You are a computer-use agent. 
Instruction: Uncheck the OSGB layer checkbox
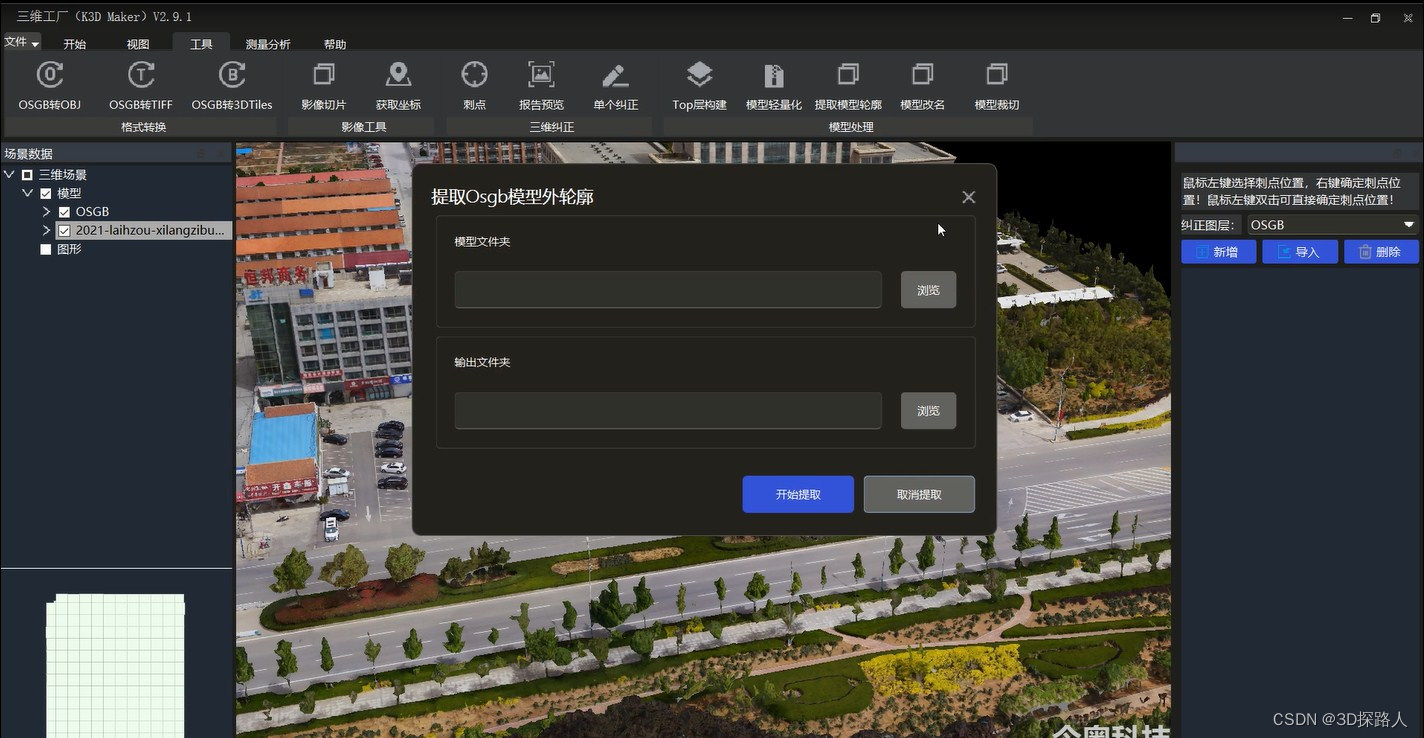click(x=64, y=212)
